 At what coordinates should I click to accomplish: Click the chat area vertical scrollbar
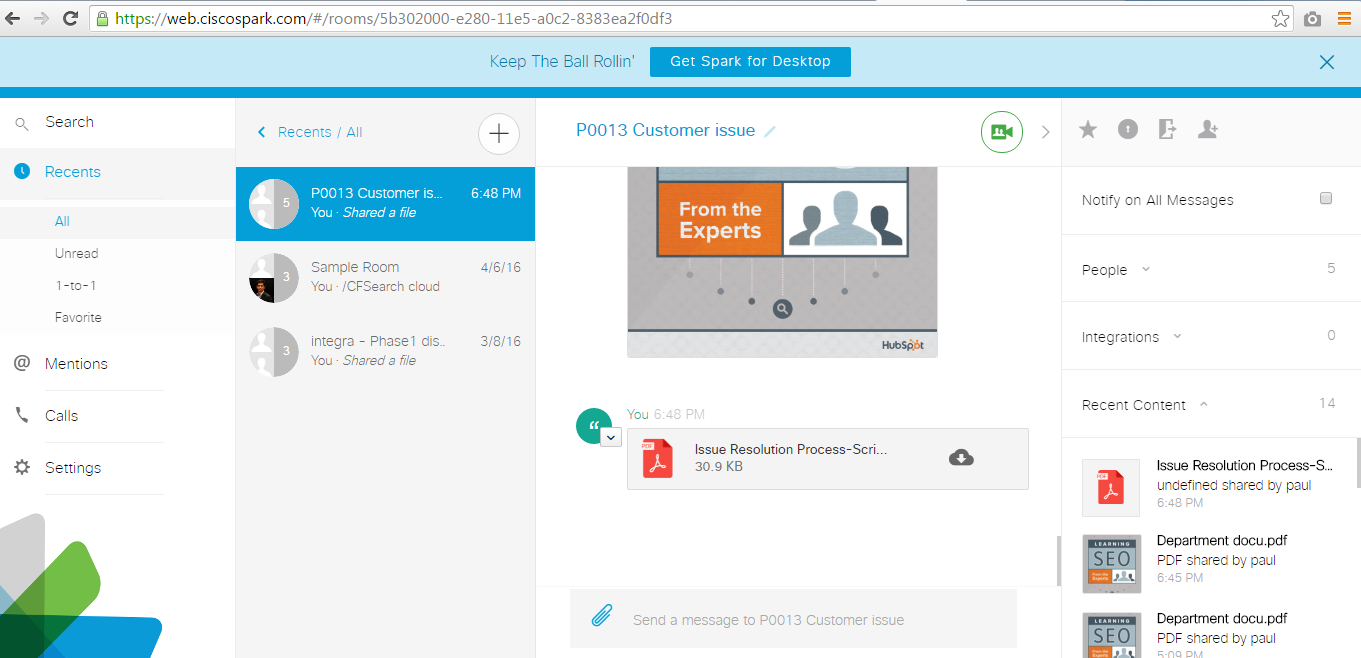pos(1058,560)
